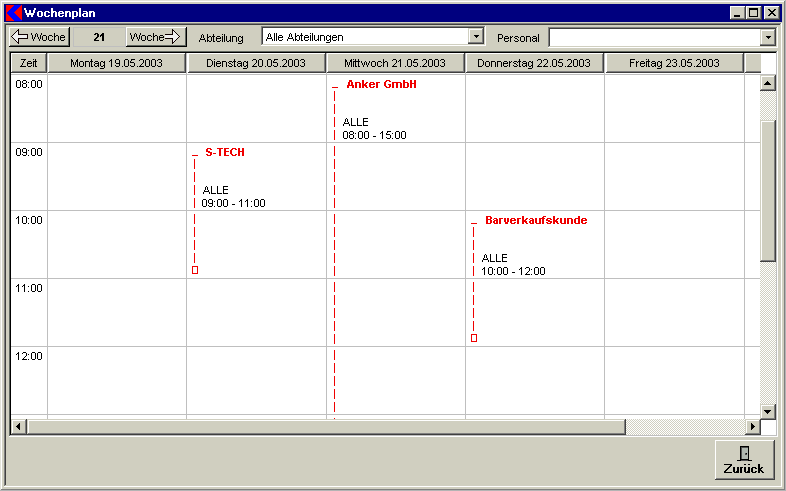This screenshot has width=786, height=491.
Task: Click the Alle Abteilungen combo box field
Action: pos(365,37)
